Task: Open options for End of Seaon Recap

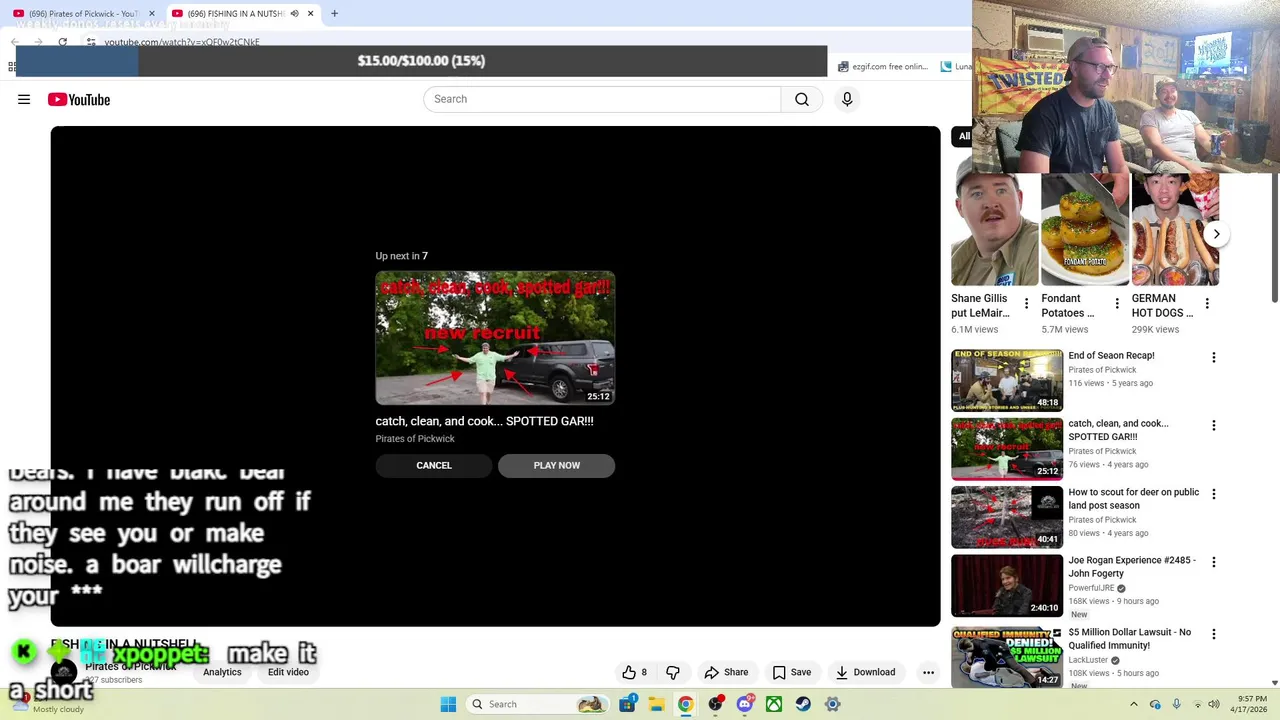Action: 1213,357
